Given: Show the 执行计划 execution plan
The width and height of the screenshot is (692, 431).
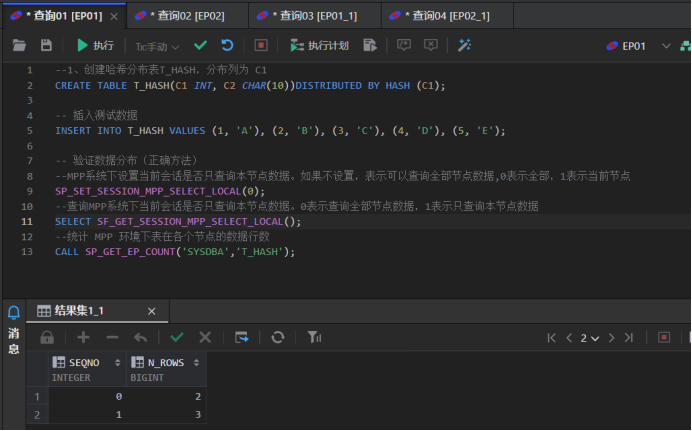Looking at the screenshot, I should pos(319,45).
